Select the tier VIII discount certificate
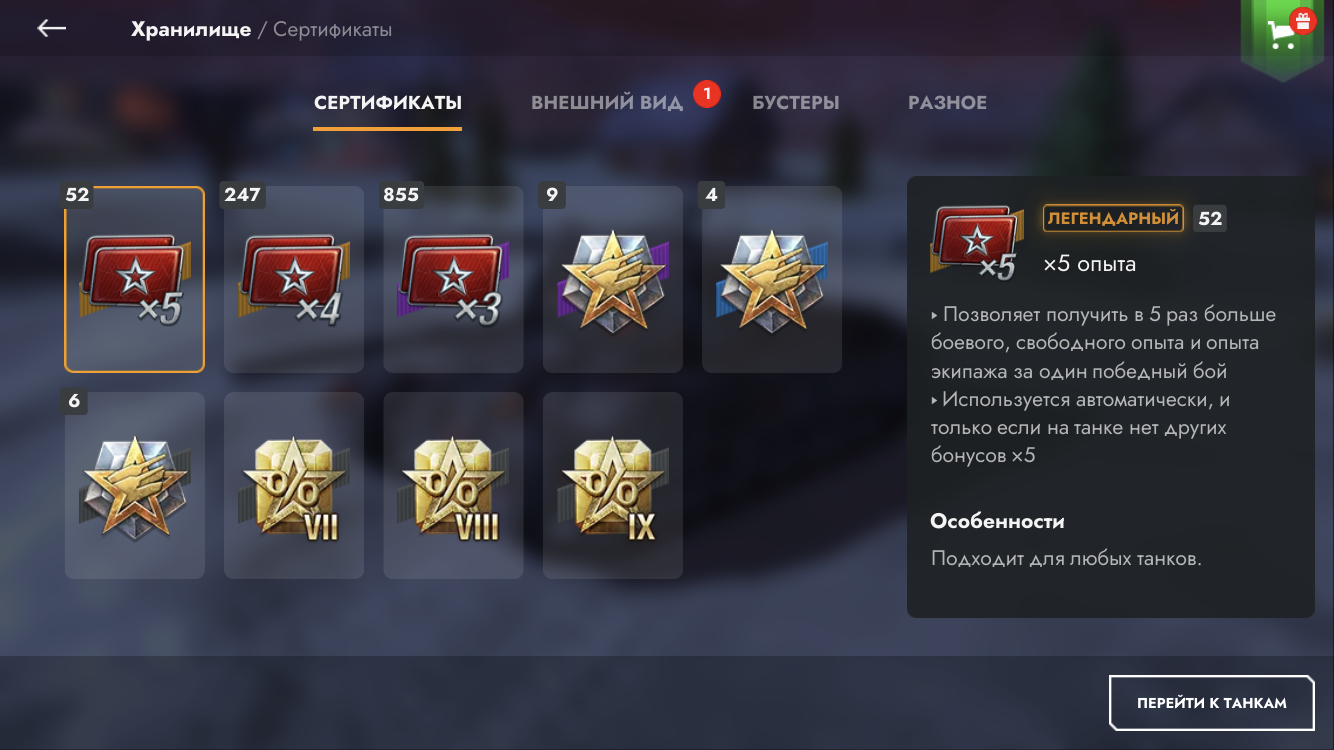Image resolution: width=1334 pixels, height=750 pixels. (x=453, y=485)
